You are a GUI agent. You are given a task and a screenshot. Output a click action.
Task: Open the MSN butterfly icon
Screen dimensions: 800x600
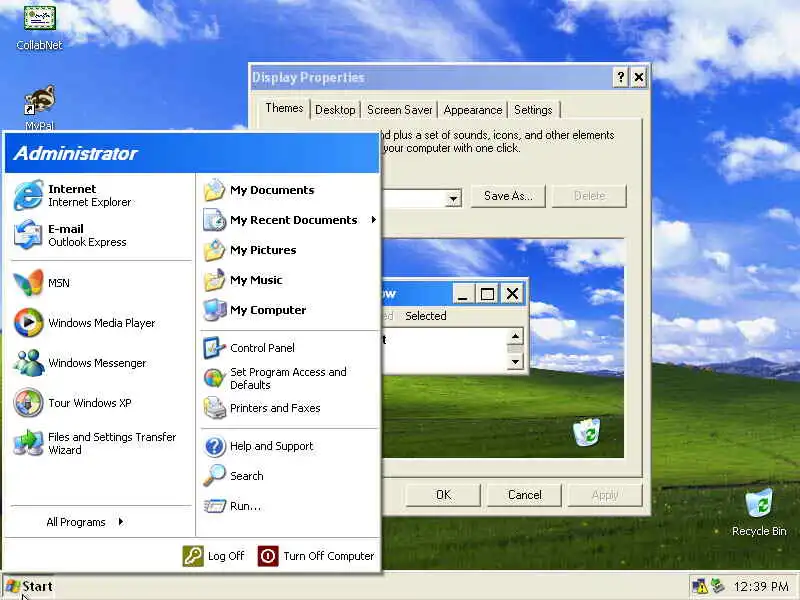tap(28, 283)
